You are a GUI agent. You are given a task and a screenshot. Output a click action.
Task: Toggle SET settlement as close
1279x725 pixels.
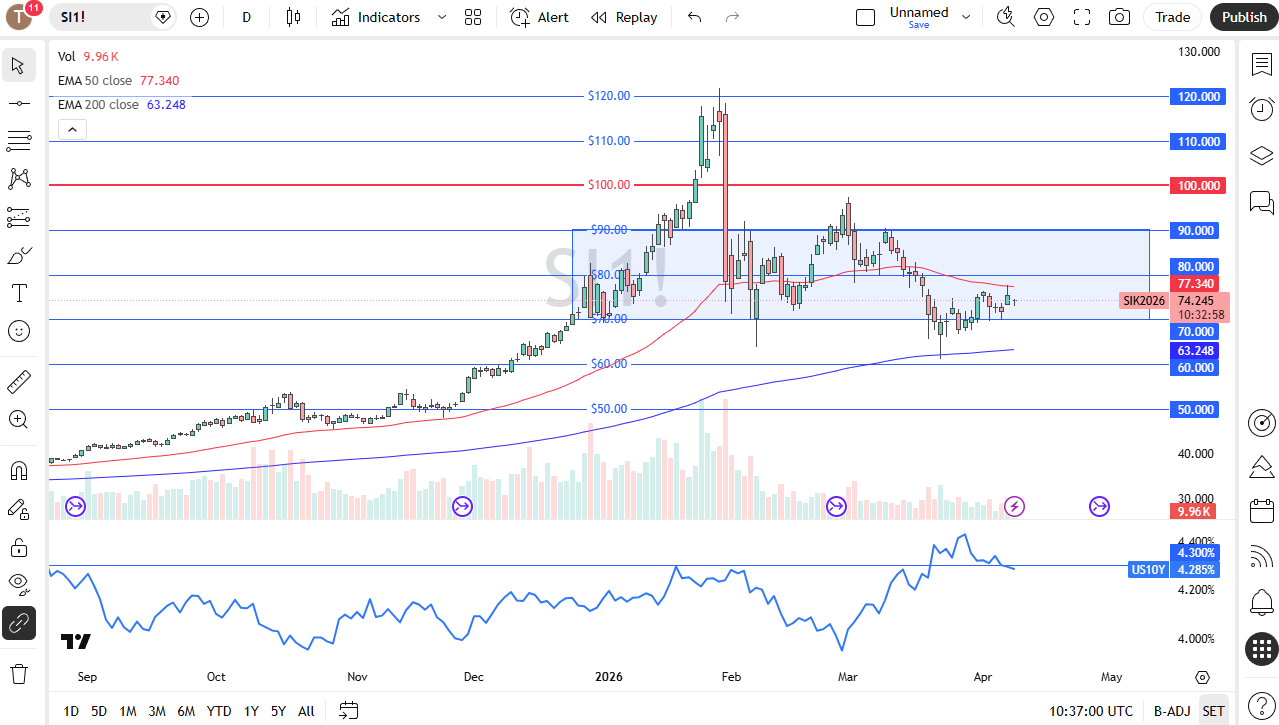click(x=1213, y=711)
